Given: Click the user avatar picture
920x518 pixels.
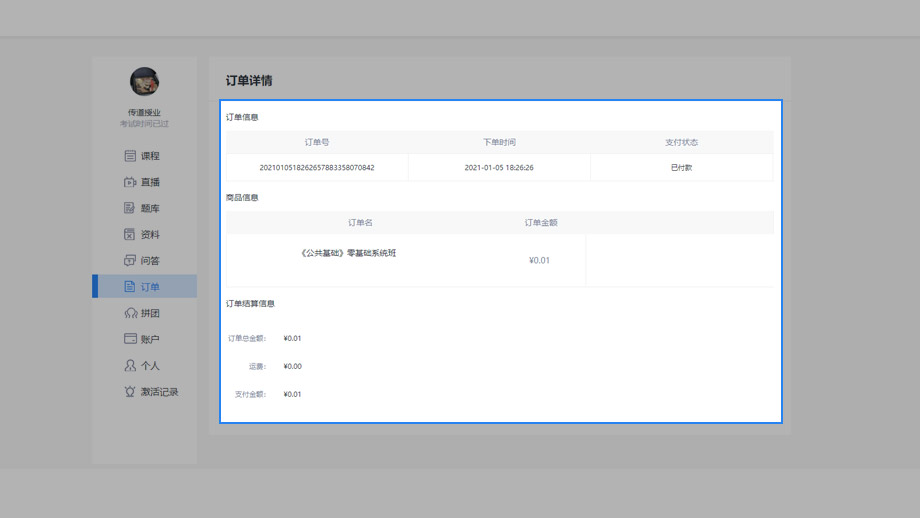Looking at the screenshot, I should click(144, 82).
